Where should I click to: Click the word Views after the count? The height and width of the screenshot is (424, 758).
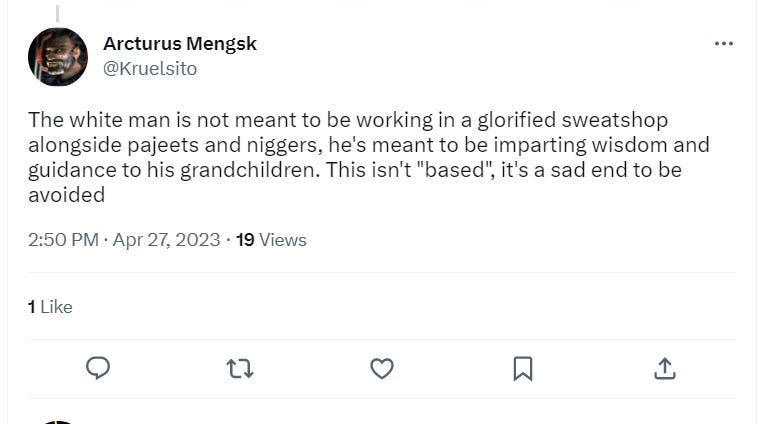click(x=283, y=240)
